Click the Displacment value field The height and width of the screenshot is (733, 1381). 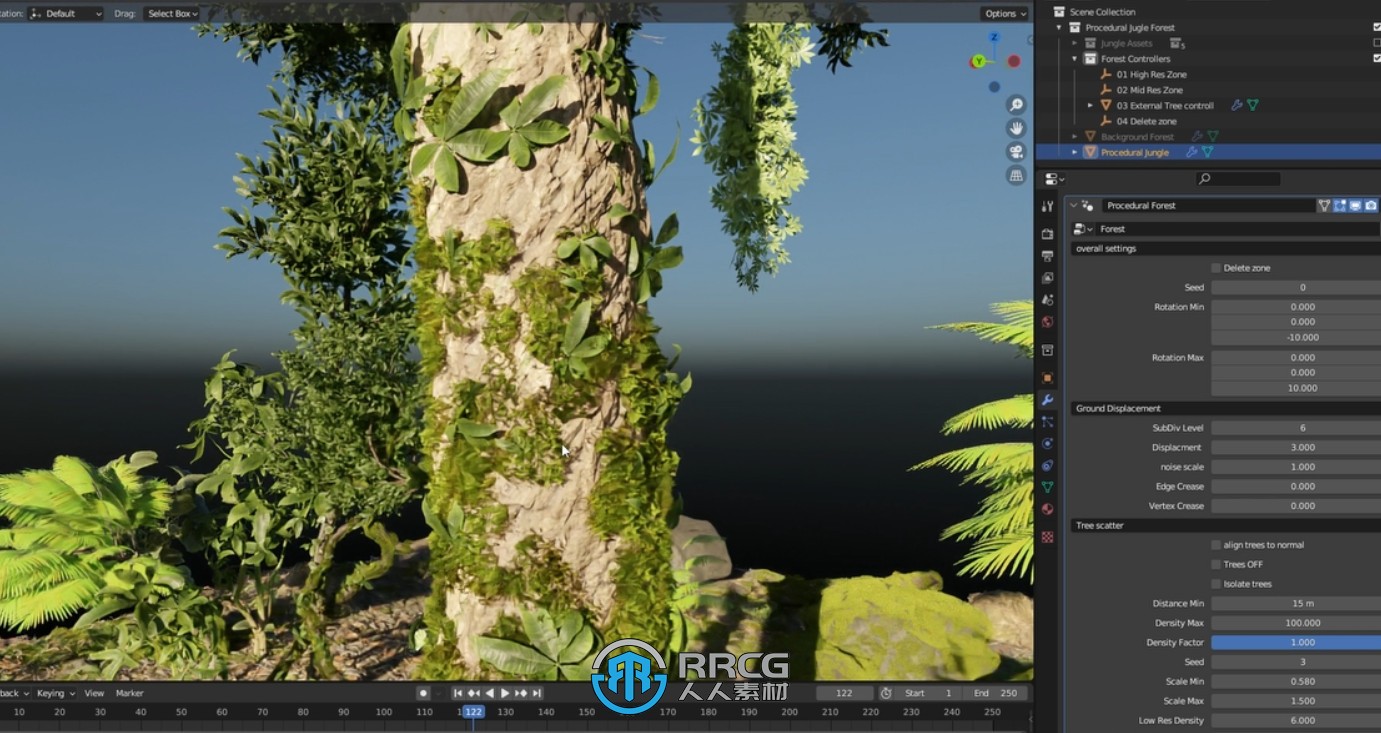point(1296,447)
